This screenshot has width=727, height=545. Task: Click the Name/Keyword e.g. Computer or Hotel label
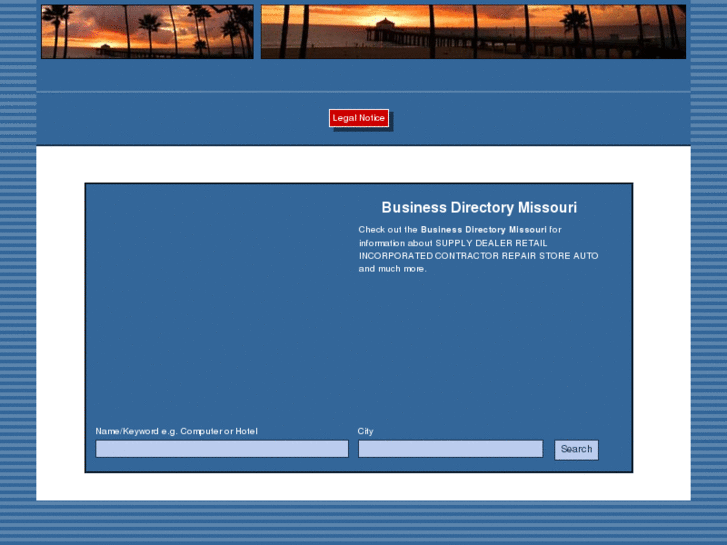coord(177,431)
